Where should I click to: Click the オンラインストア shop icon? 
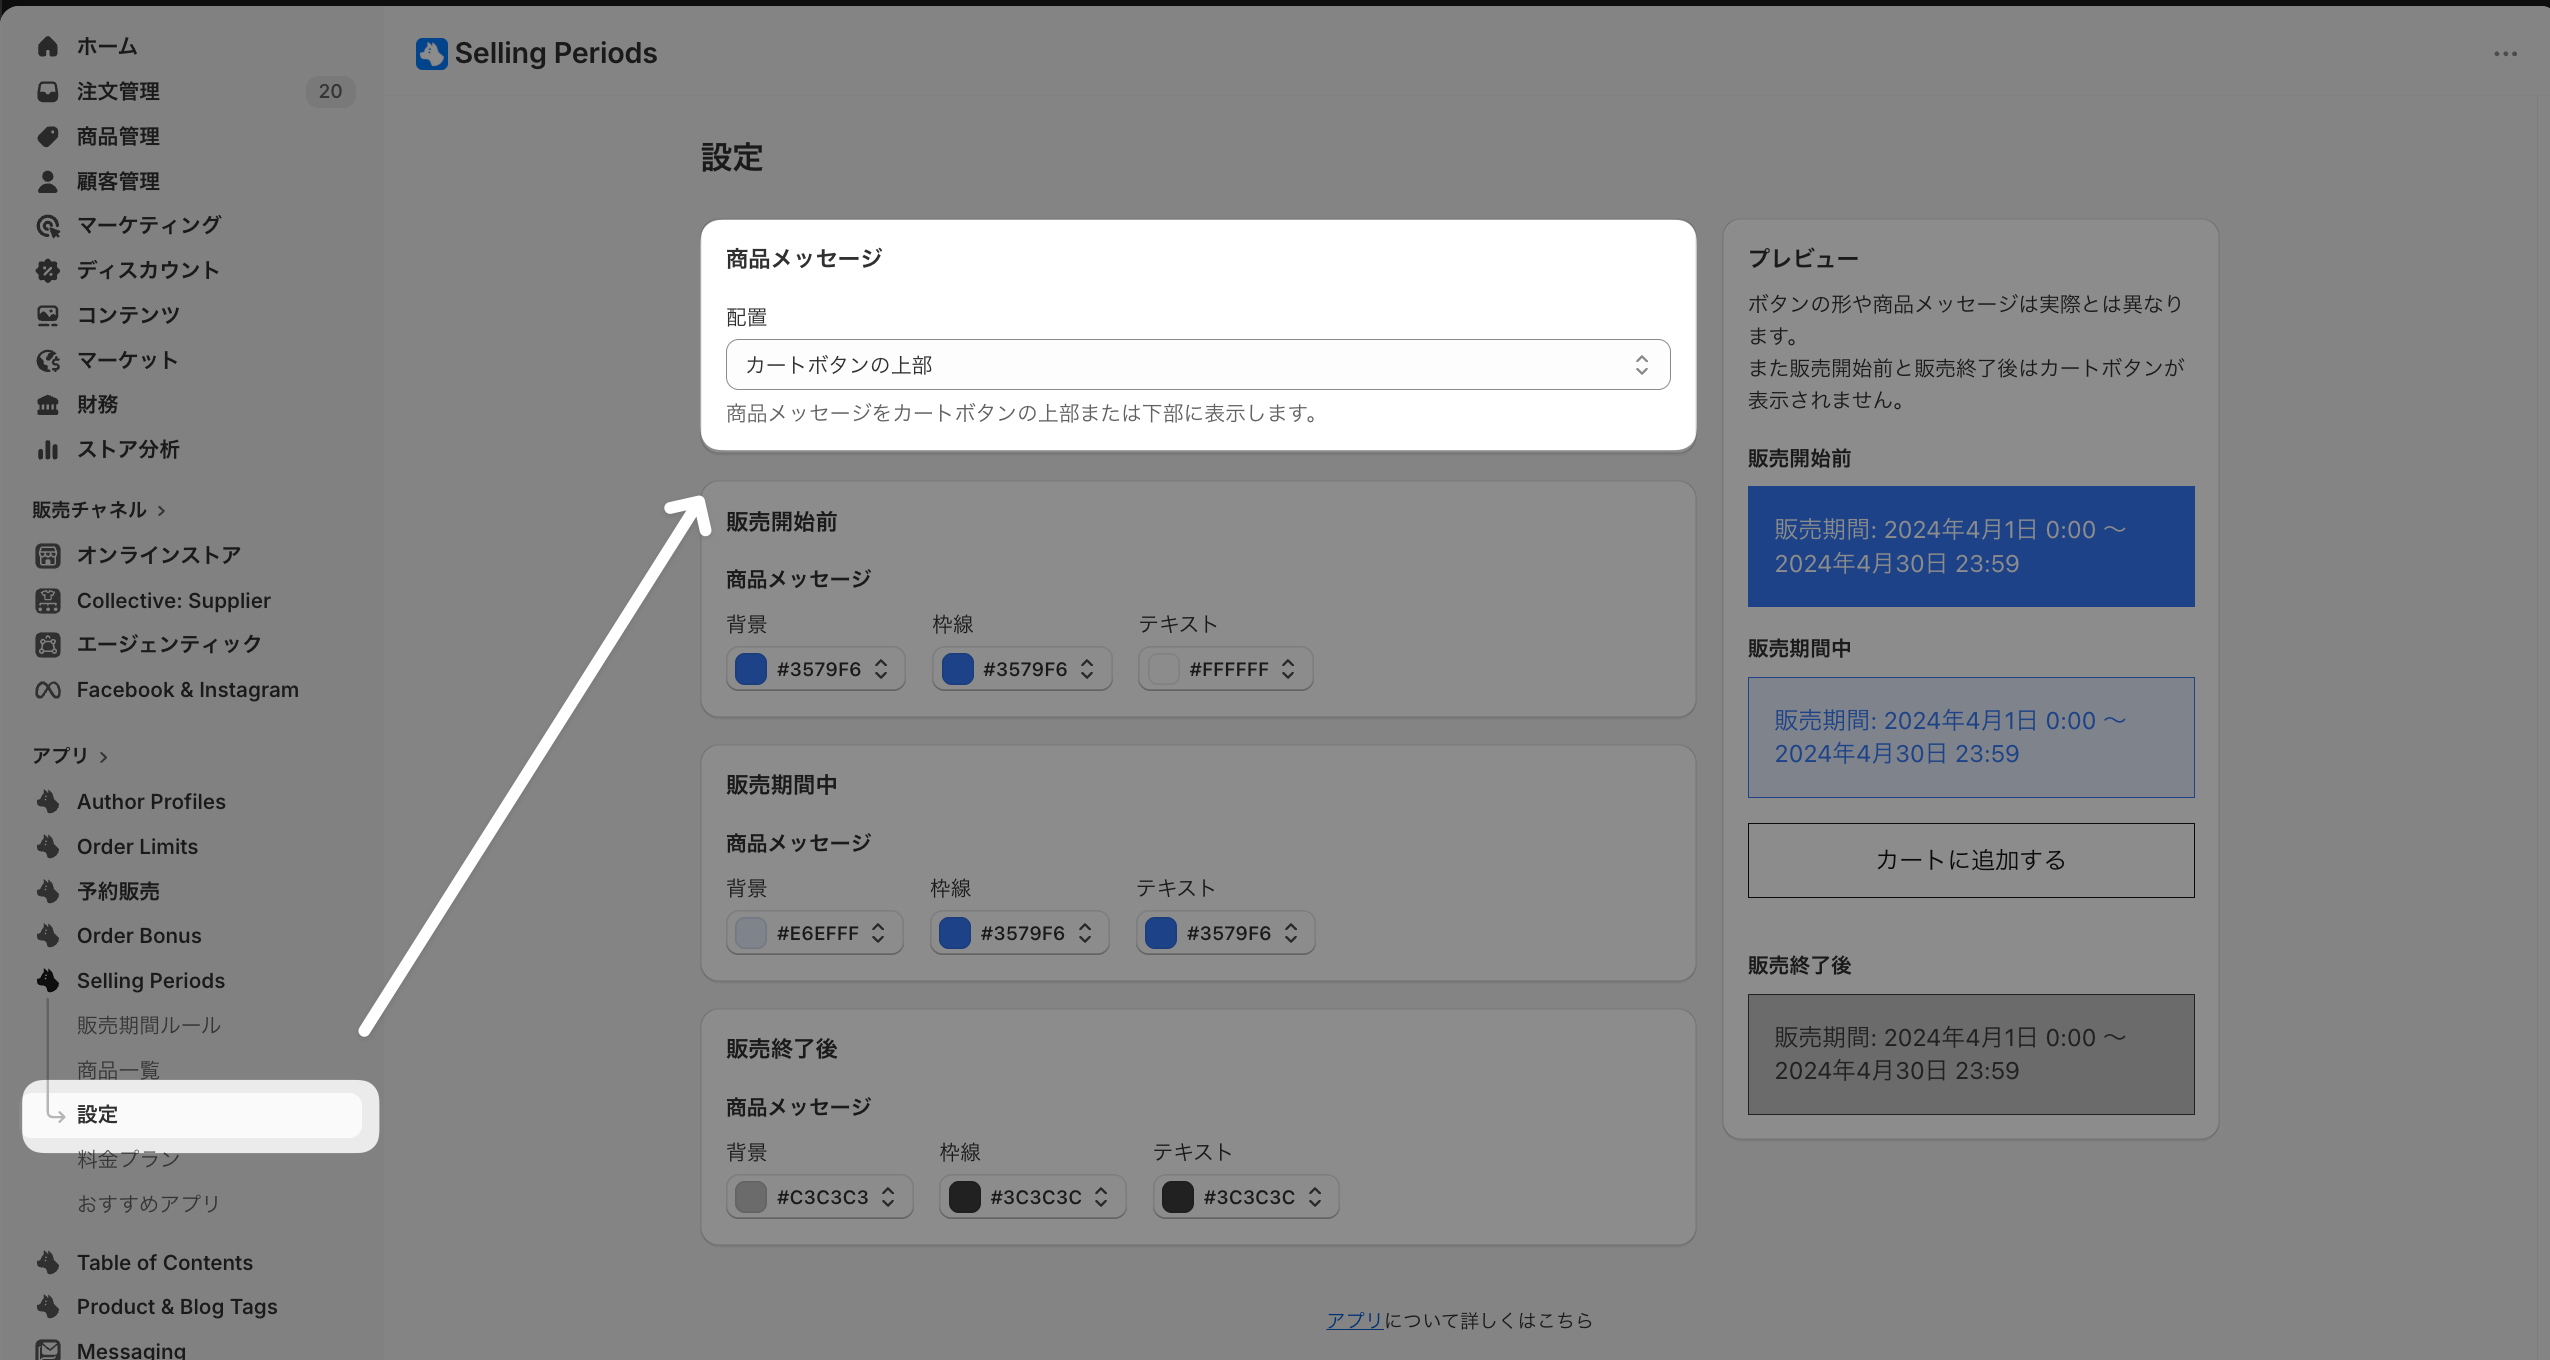tap(47, 555)
